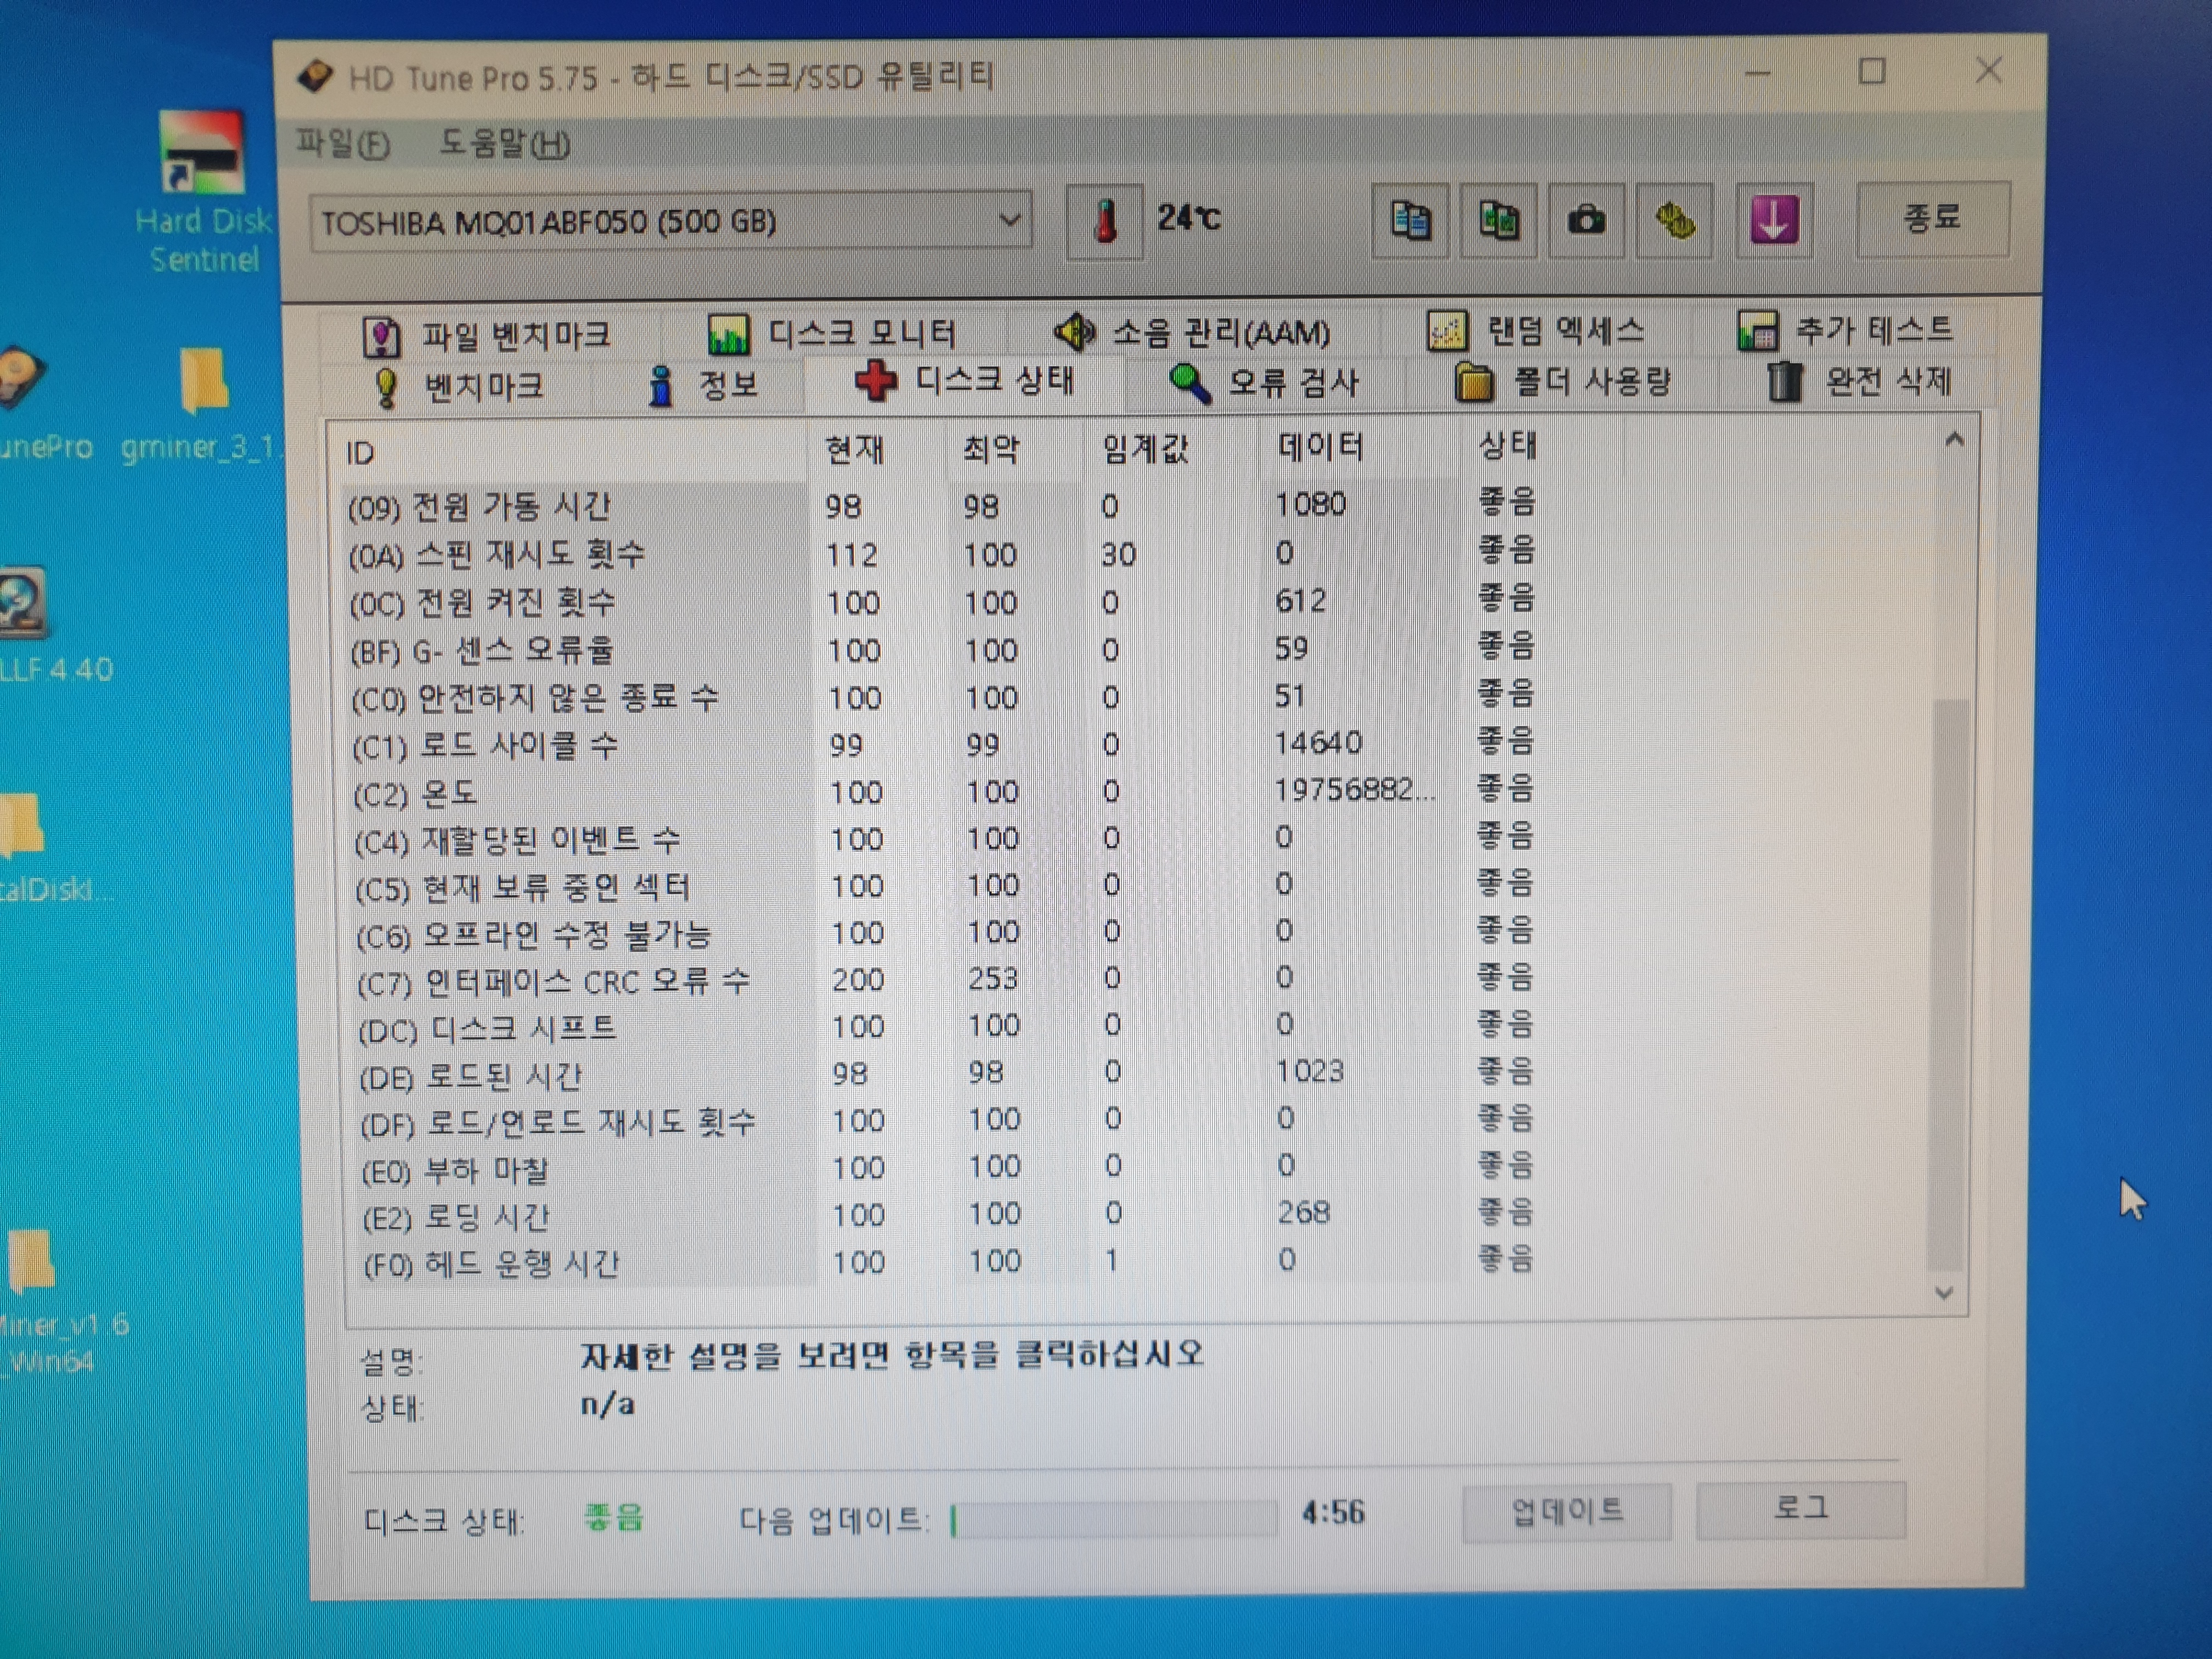Switch to the 파일 벤치마크 tab
The height and width of the screenshot is (1659, 2212).
coord(487,335)
